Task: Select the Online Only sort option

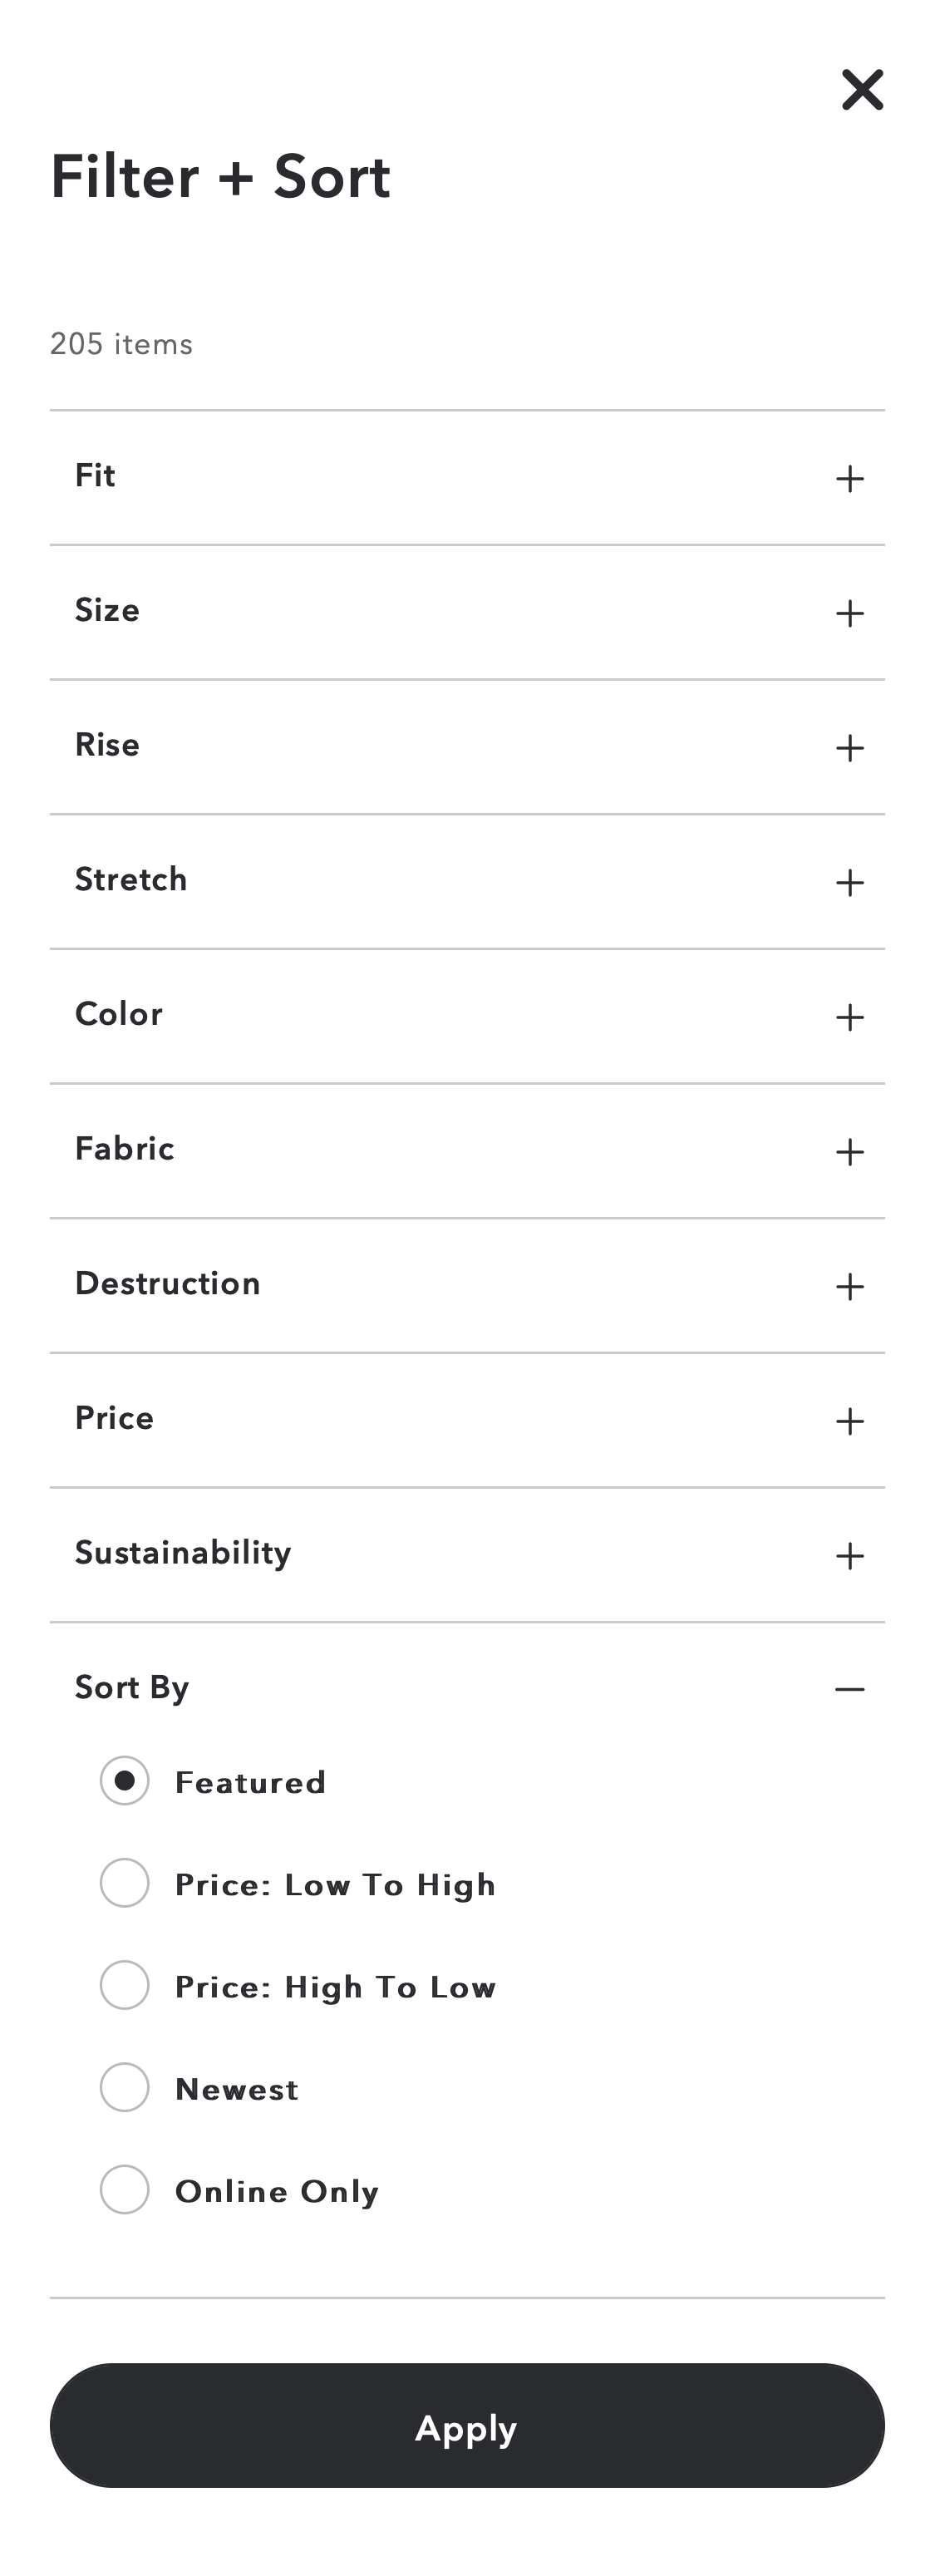Action: [x=124, y=2190]
